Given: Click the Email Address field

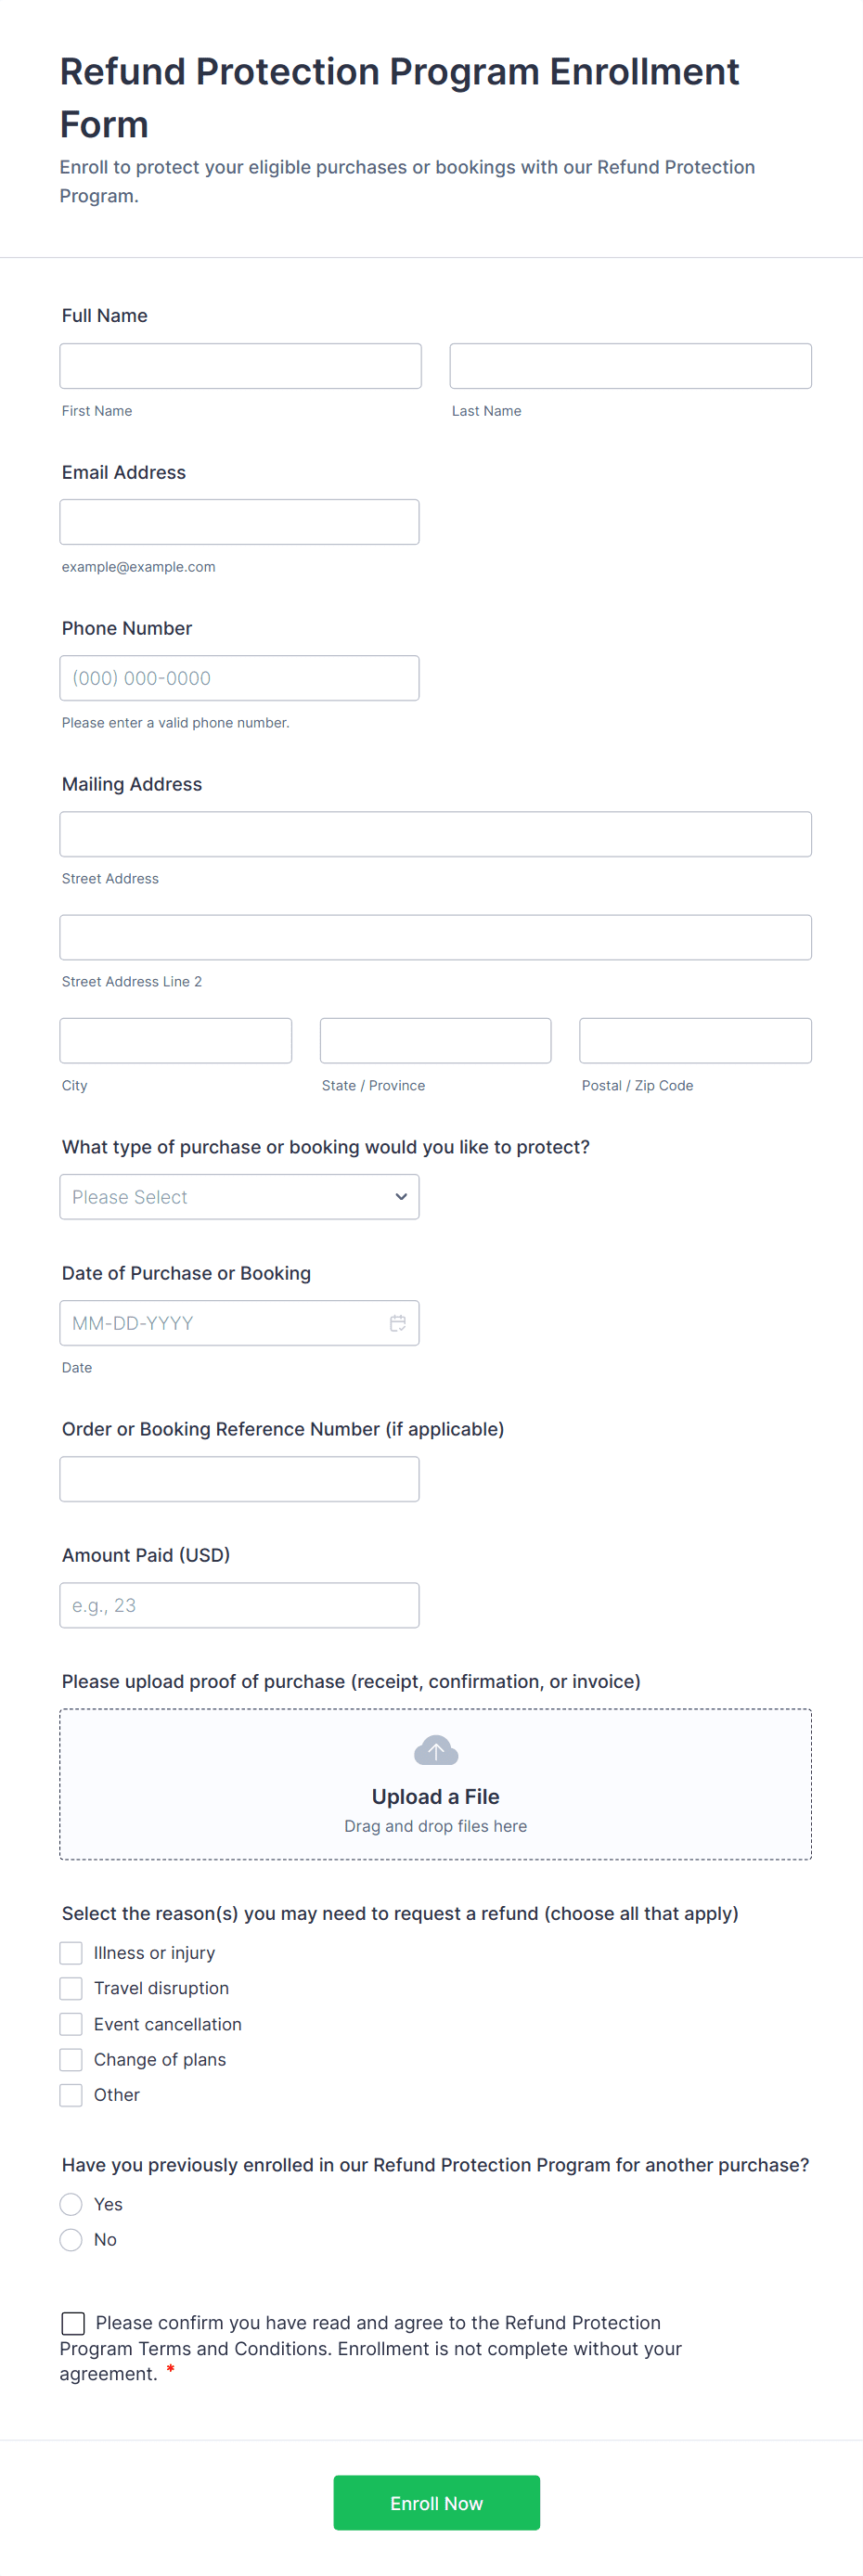Looking at the screenshot, I should pos(239,522).
